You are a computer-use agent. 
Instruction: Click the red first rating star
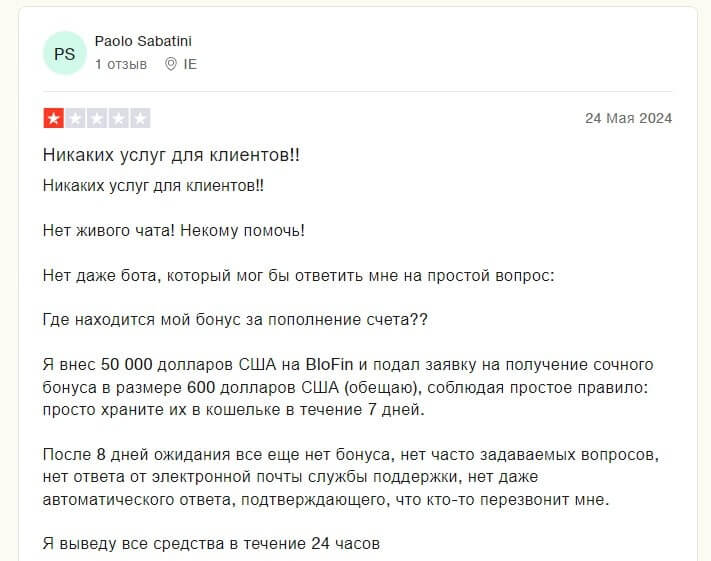(x=53, y=118)
